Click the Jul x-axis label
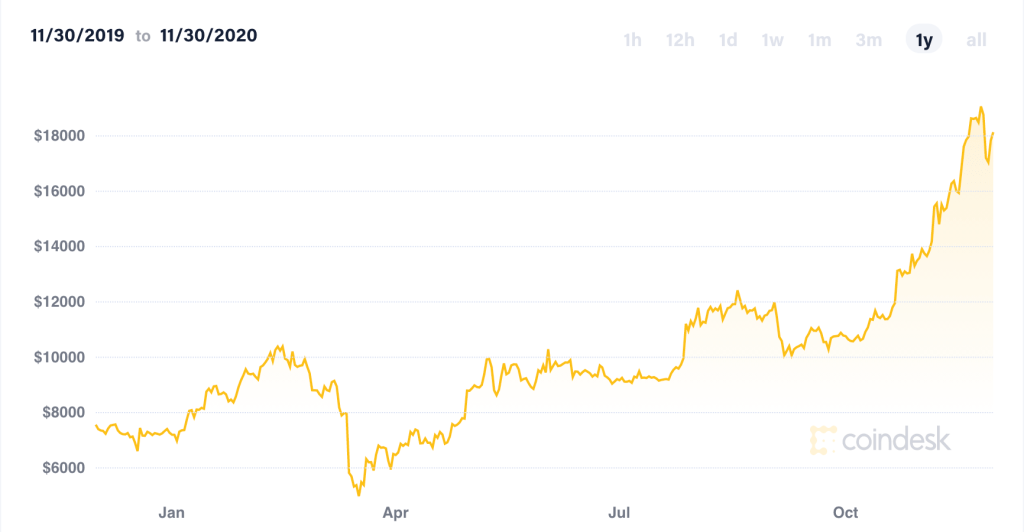This screenshot has height=532, width=1024. [x=620, y=513]
